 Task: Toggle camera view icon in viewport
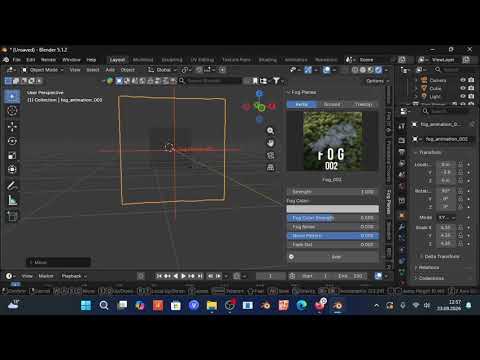[270, 155]
